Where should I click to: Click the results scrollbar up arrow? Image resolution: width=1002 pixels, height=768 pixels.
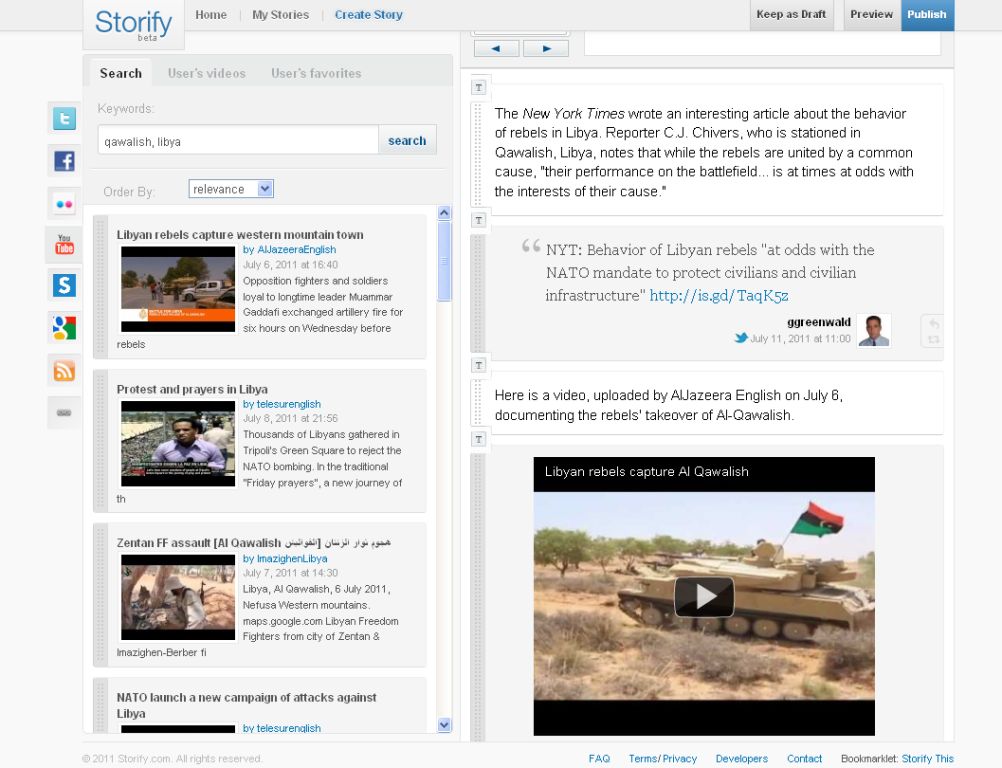444,213
